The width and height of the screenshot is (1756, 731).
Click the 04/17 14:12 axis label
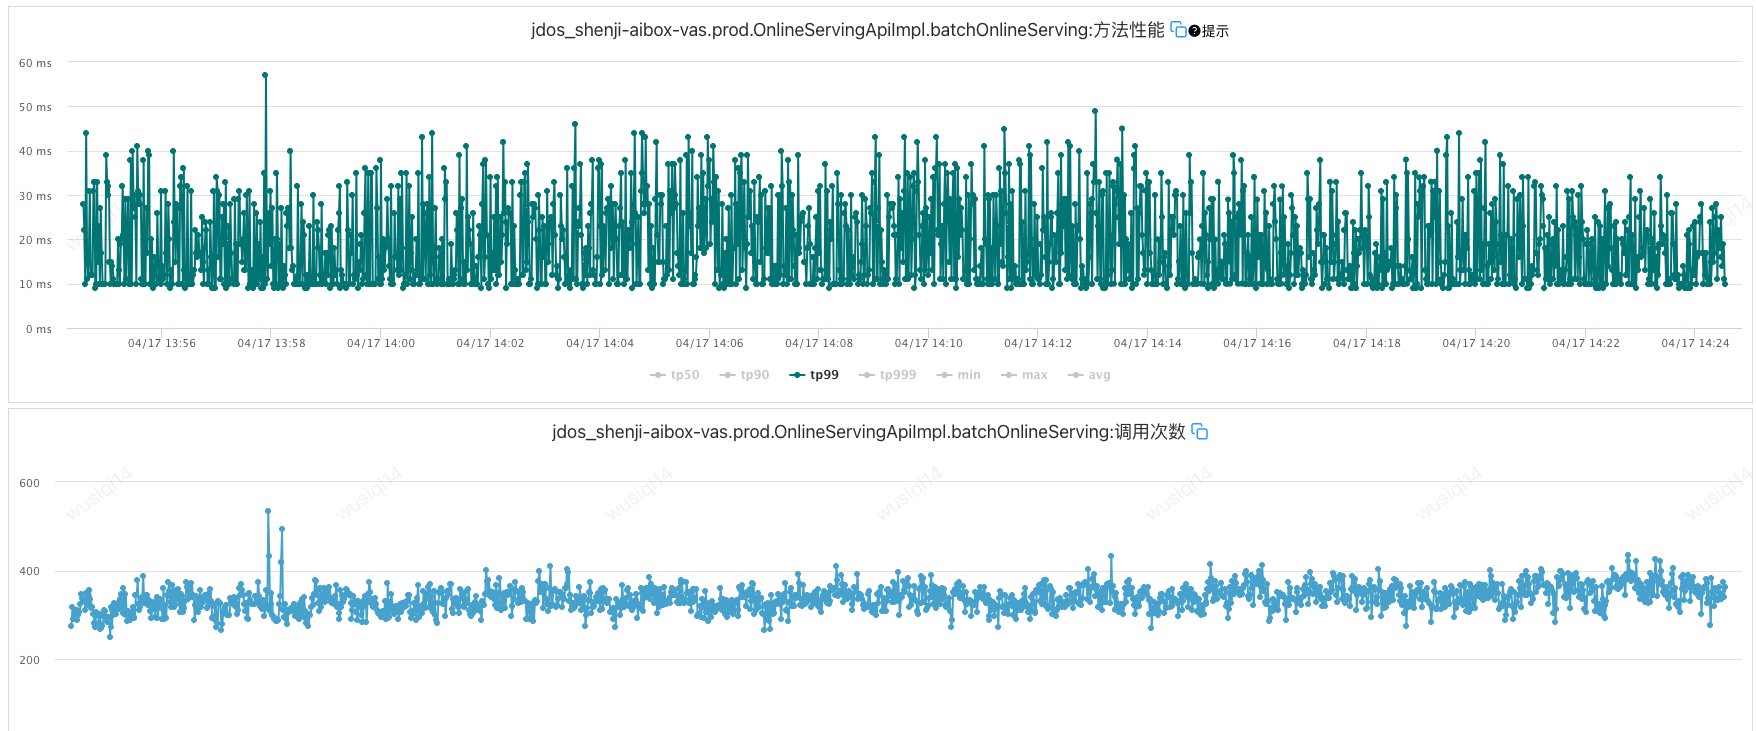(1038, 343)
